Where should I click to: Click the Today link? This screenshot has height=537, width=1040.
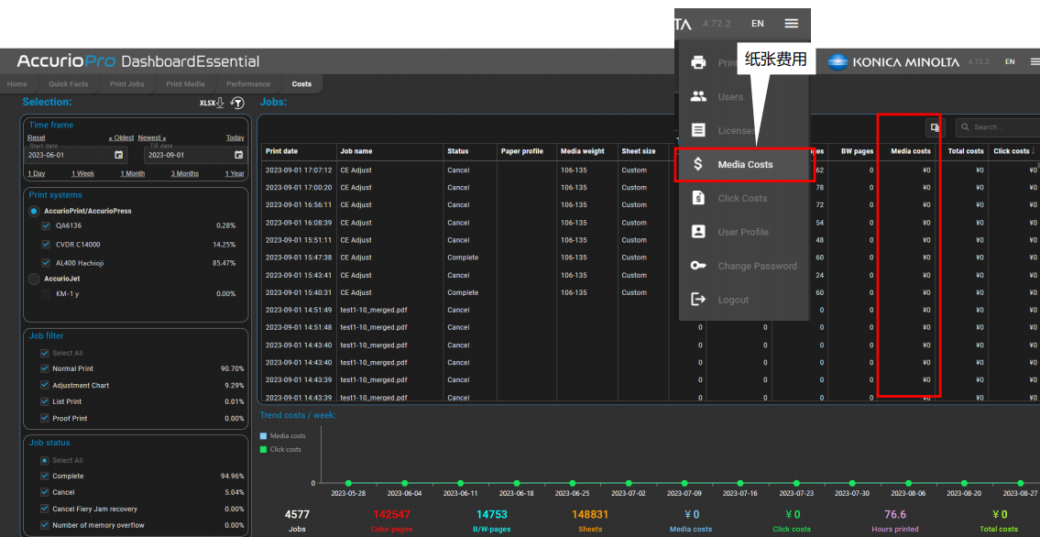coord(235,138)
